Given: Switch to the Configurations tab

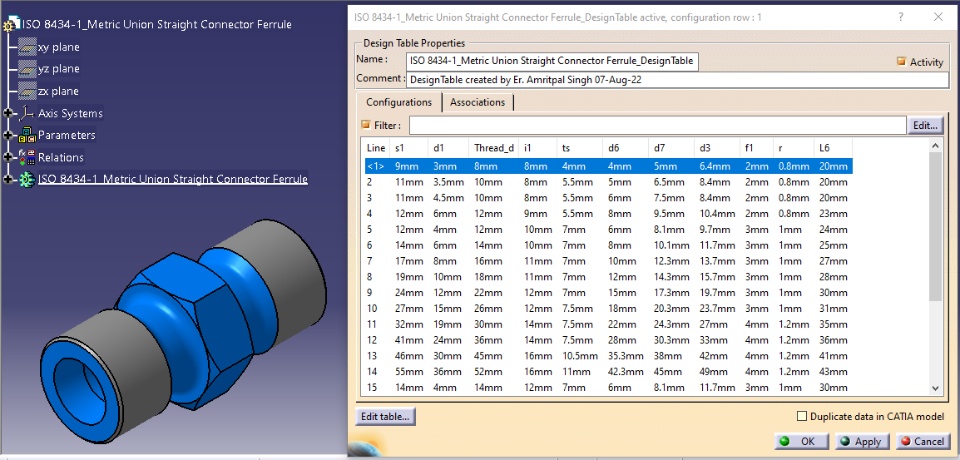Looking at the screenshot, I should 399,102.
